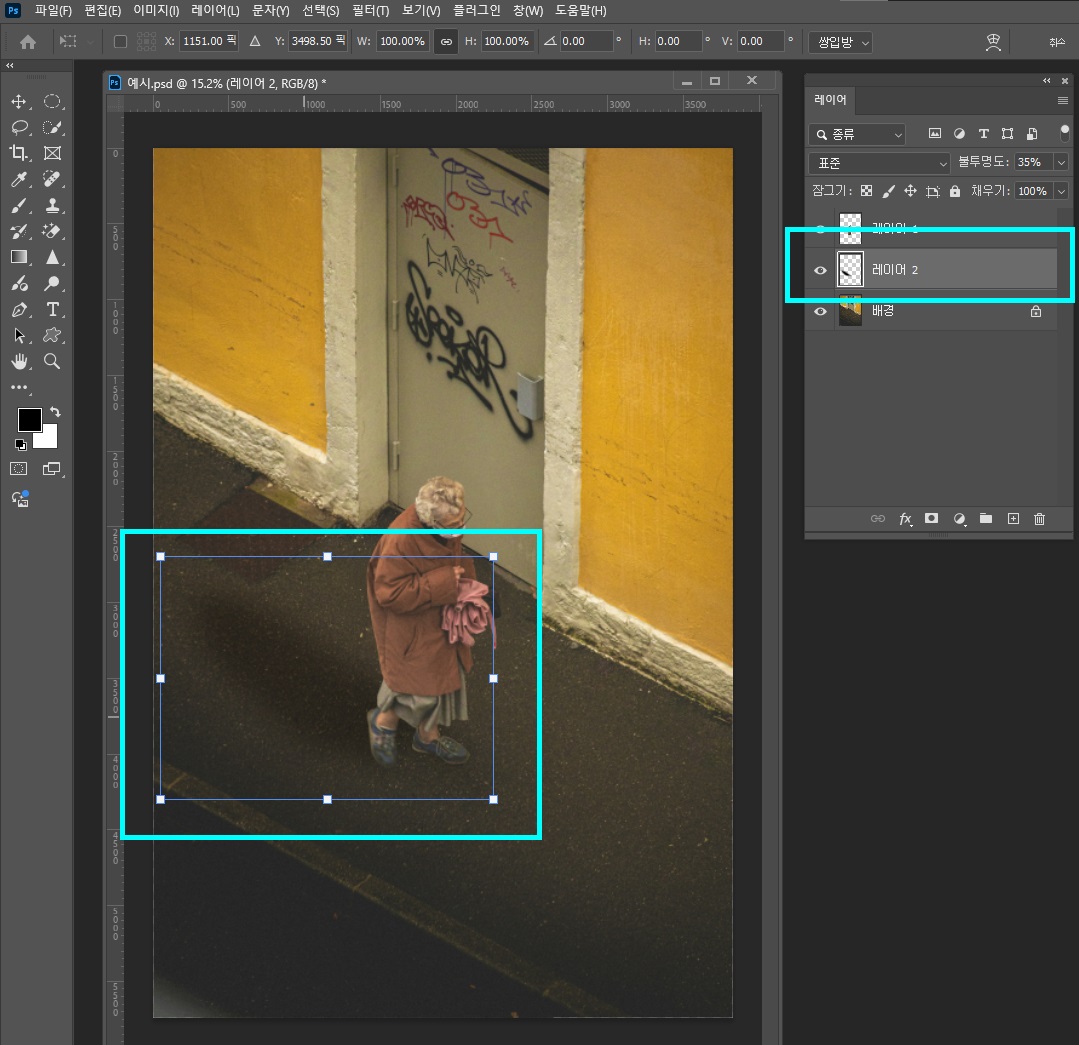Click the link layers chain icon
Screen dimensions: 1079x1045
tap(878, 519)
